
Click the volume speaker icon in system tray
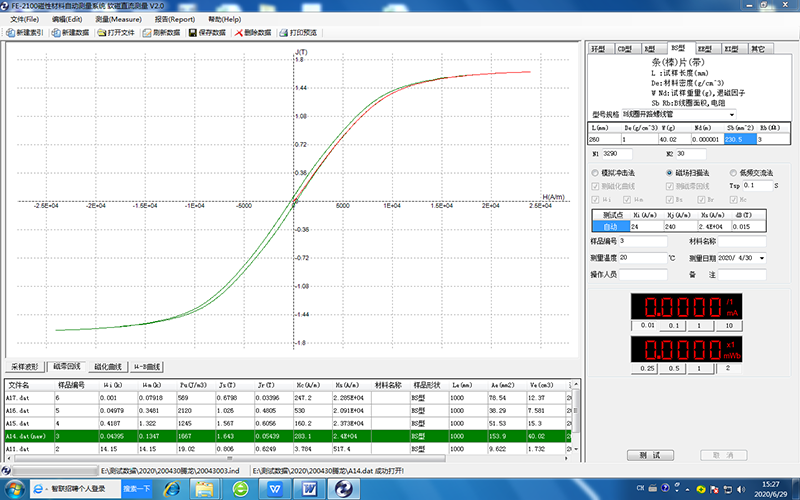741,489
